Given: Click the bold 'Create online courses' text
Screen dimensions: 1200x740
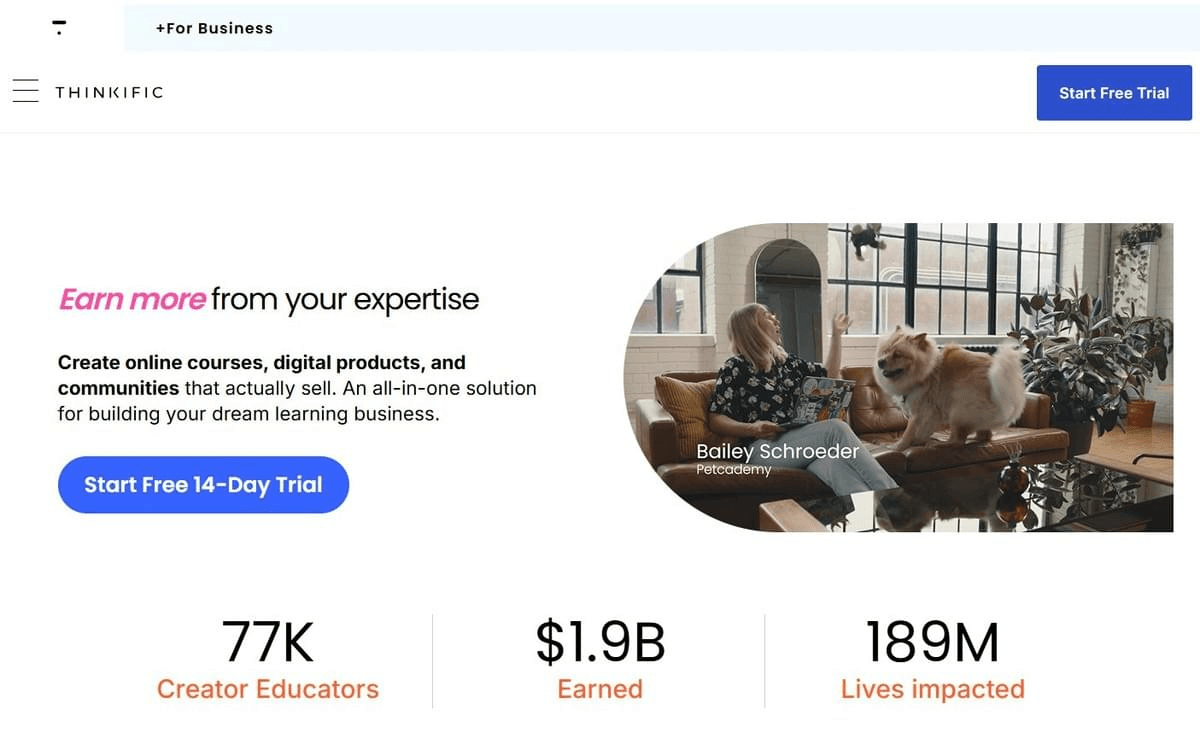Looking at the screenshot, I should [261, 362].
